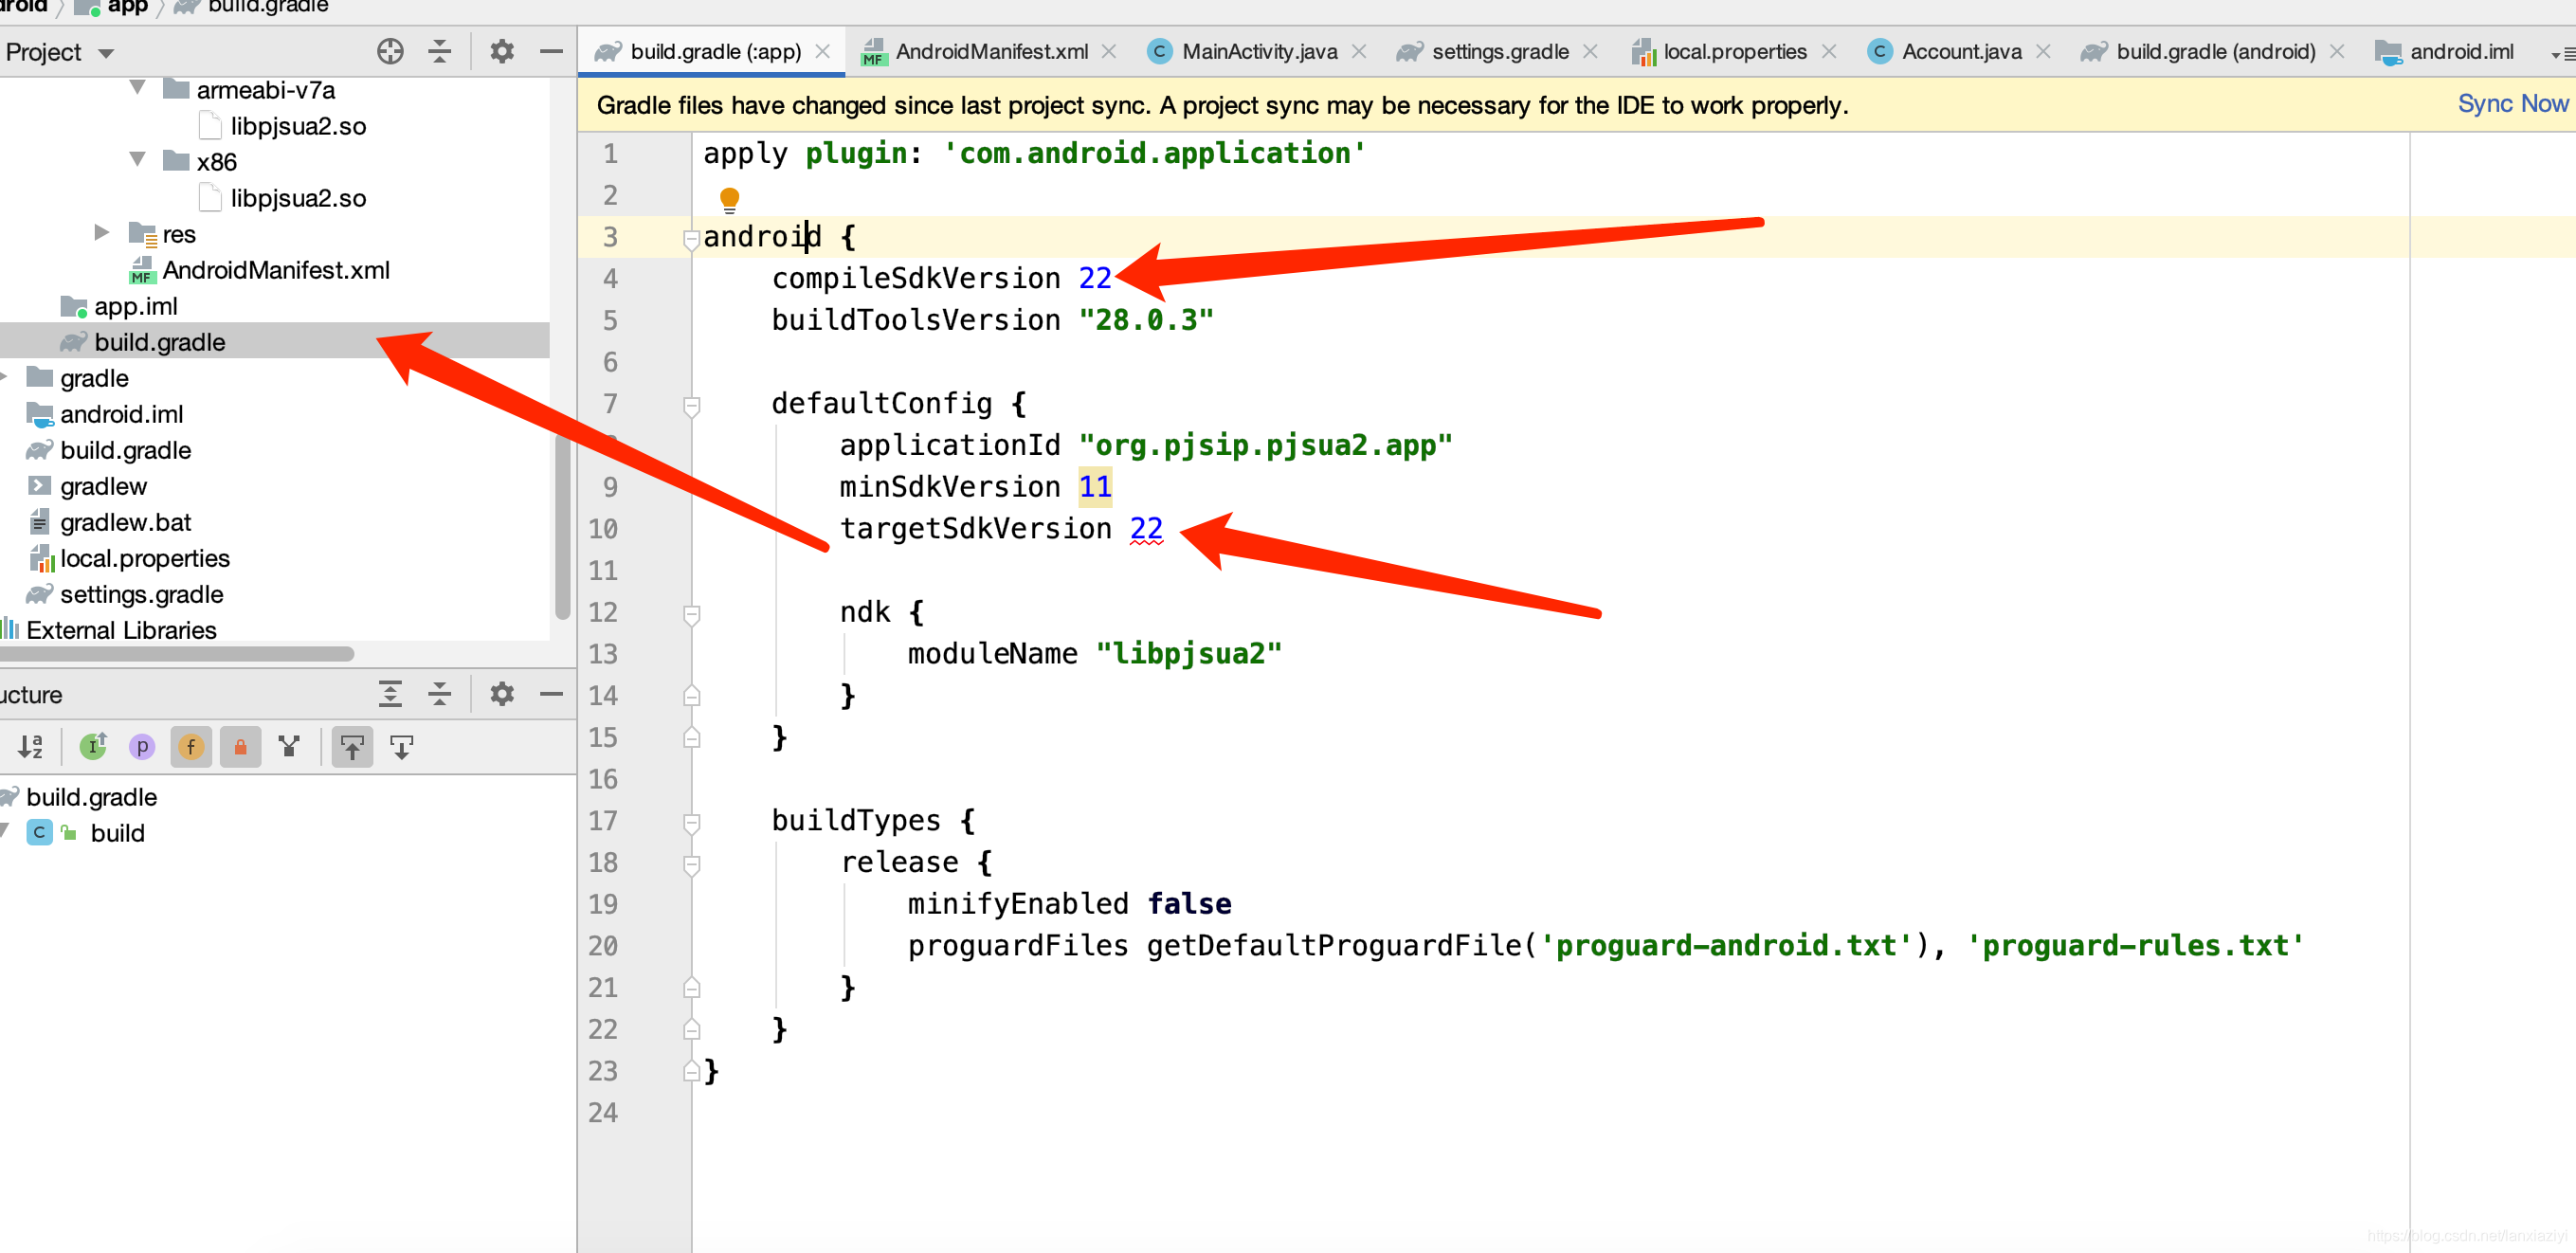This screenshot has width=2576, height=1253.
Task: Toggle autoscroll to source in Structure
Action: pyautogui.click(x=352, y=746)
